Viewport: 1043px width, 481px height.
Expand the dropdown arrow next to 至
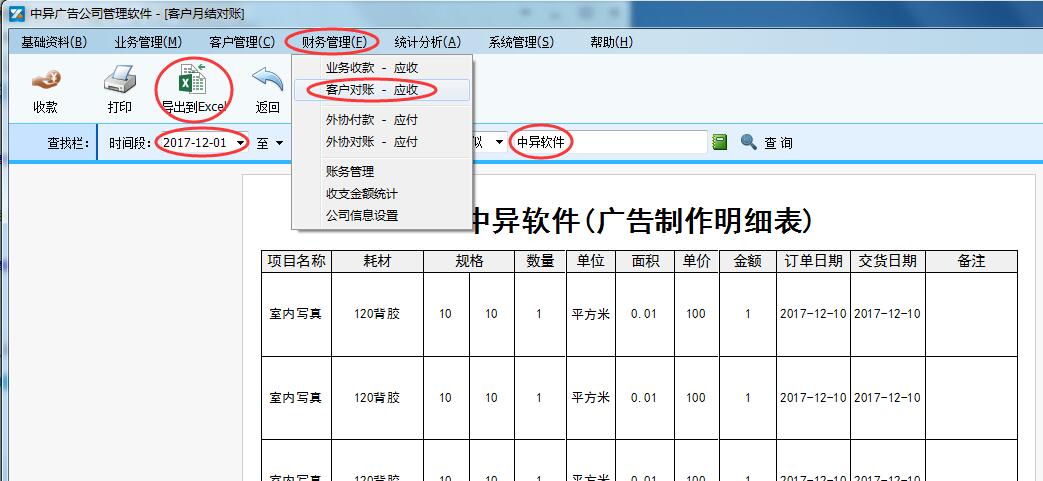coord(279,142)
